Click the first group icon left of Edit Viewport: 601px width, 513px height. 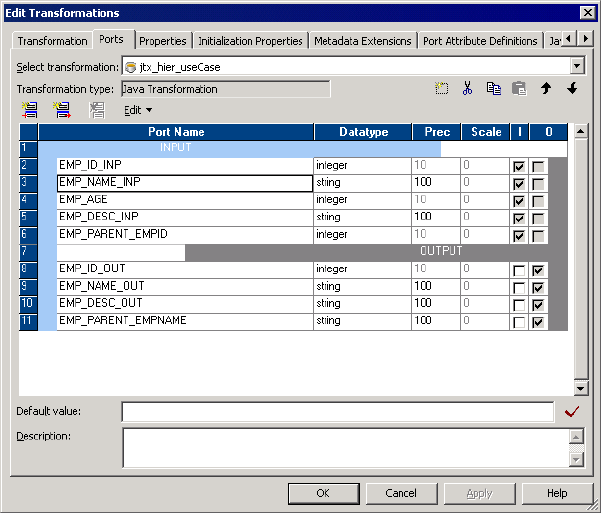point(28,110)
